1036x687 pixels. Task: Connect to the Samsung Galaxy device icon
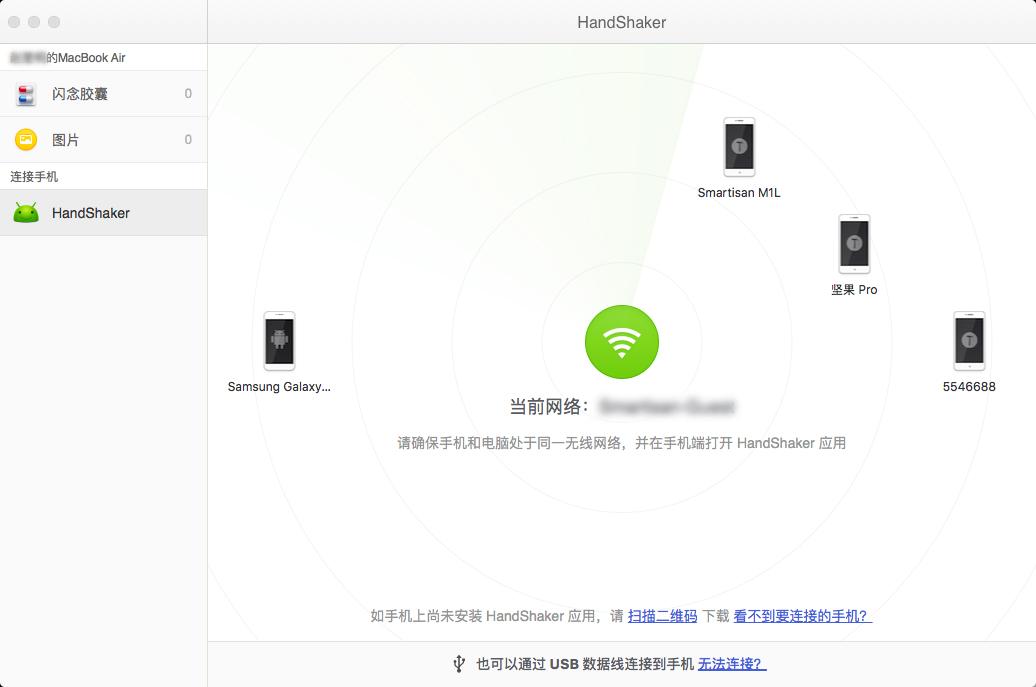coord(279,341)
